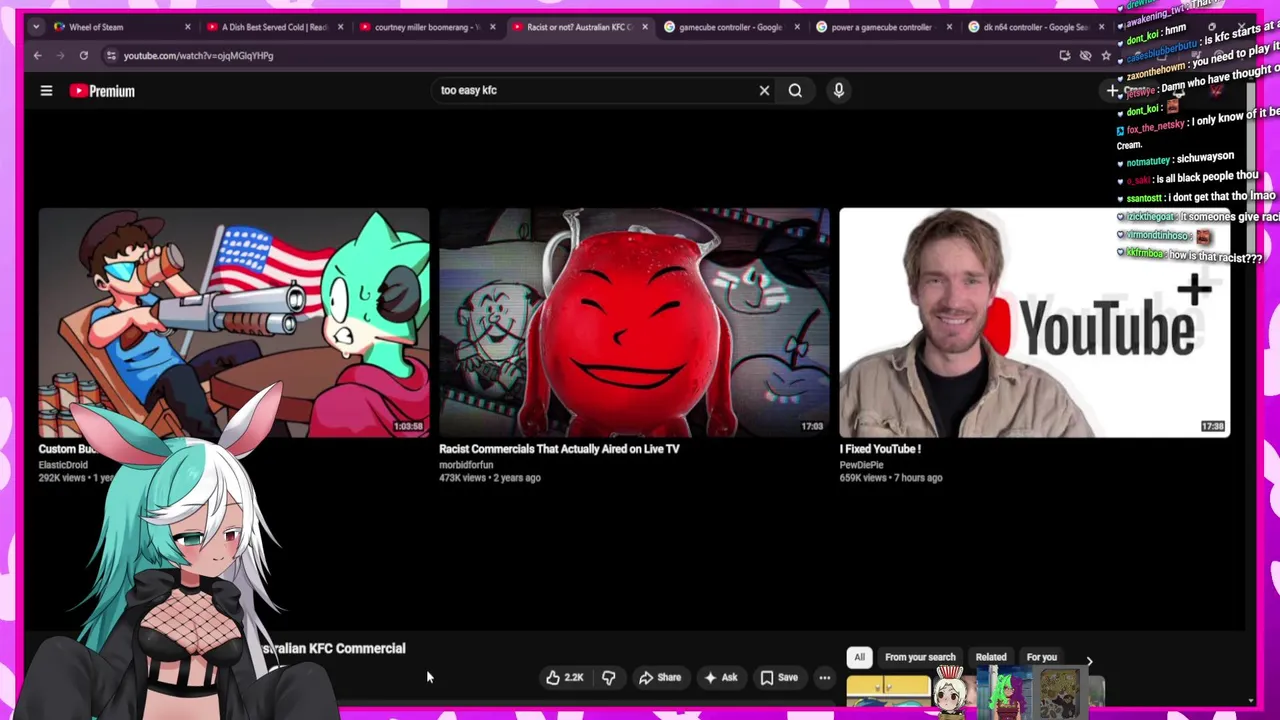This screenshot has width=1280, height=720.
Task: Switch to 'courtney miller boomerang' tab
Action: tap(425, 27)
